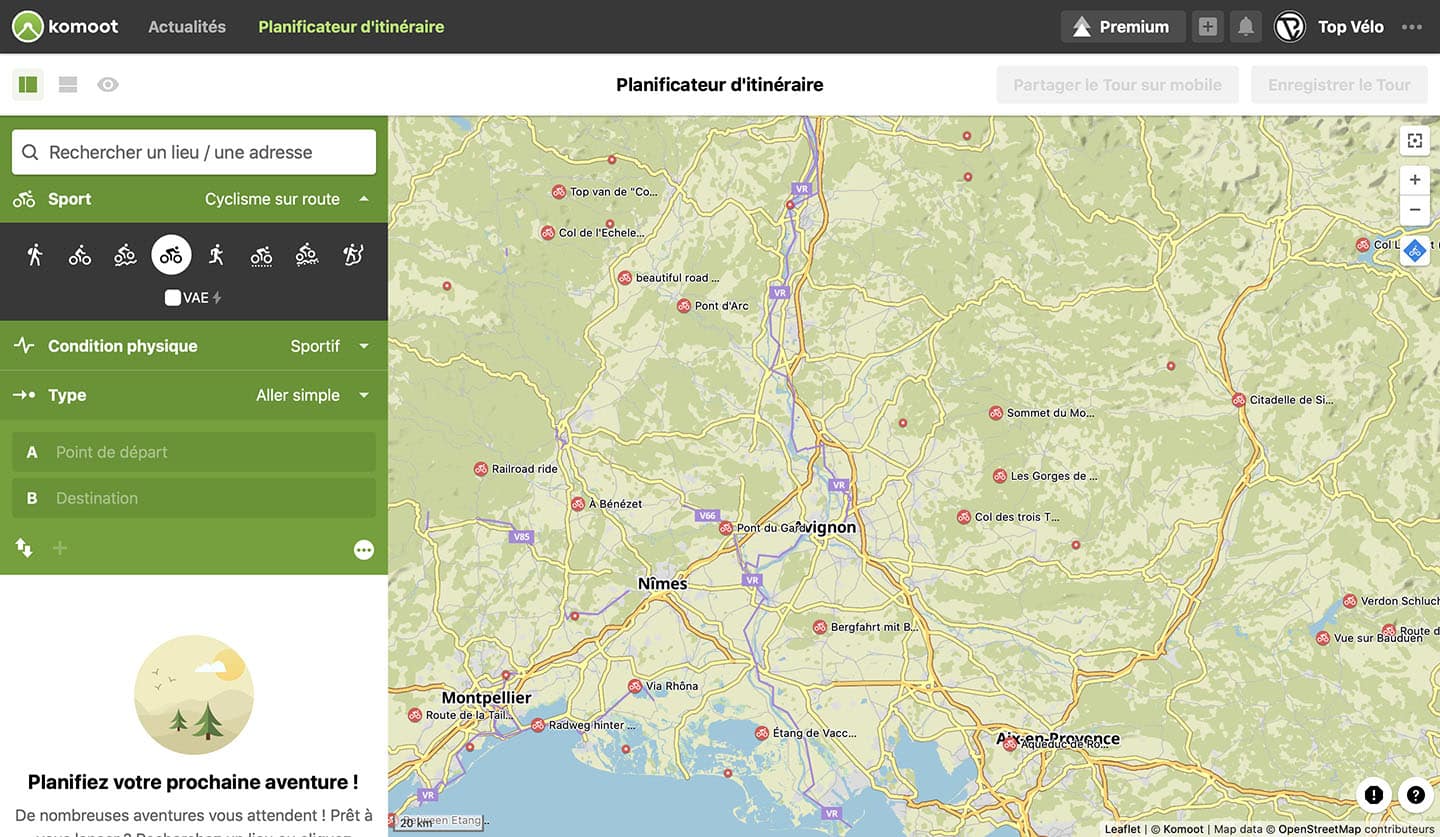Image resolution: width=1440 pixels, height=837 pixels.
Task: Open the map layers diamond button
Action: pyautogui.click(x=1415, y=251)
